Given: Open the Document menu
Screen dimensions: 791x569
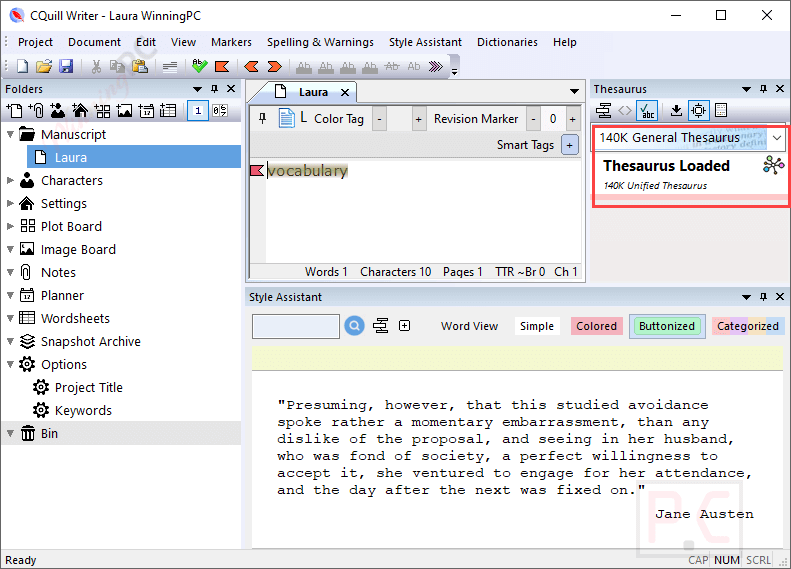Looking at the screenshot, I should pos(94,42).
